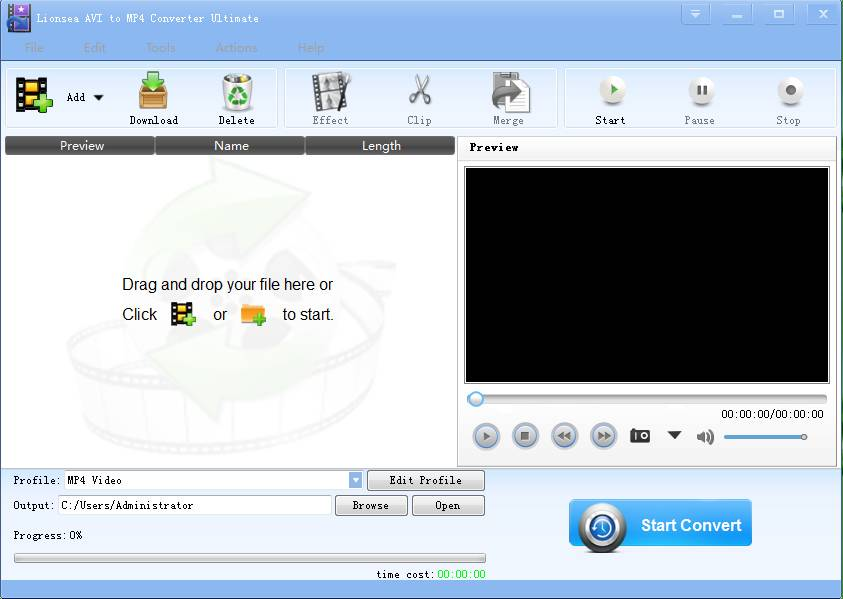Click the Edit Profile button
This screenshot has height=599, width=843.
tap(426, 480)
